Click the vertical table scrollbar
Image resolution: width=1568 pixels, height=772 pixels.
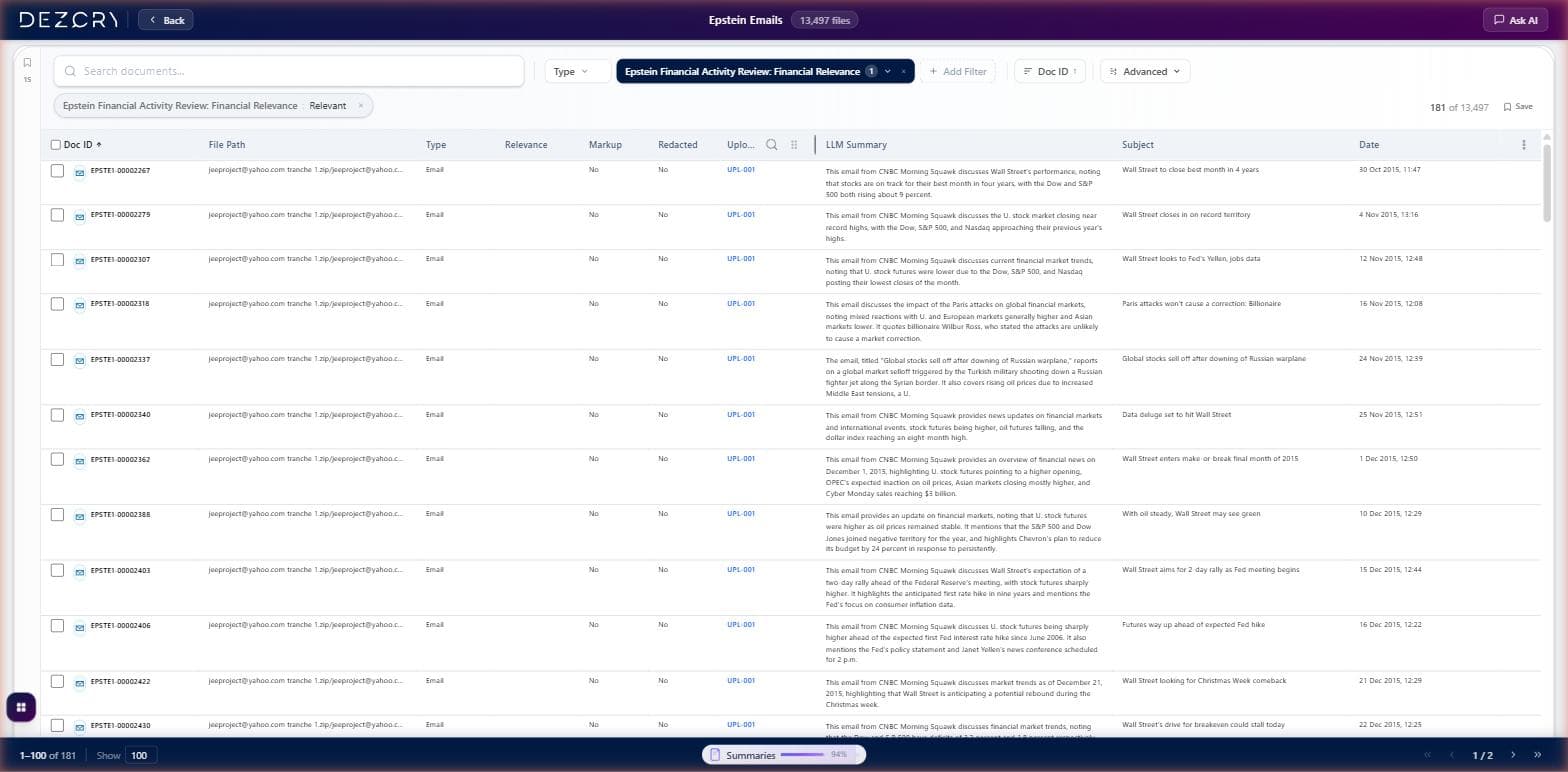point(1548,183)
